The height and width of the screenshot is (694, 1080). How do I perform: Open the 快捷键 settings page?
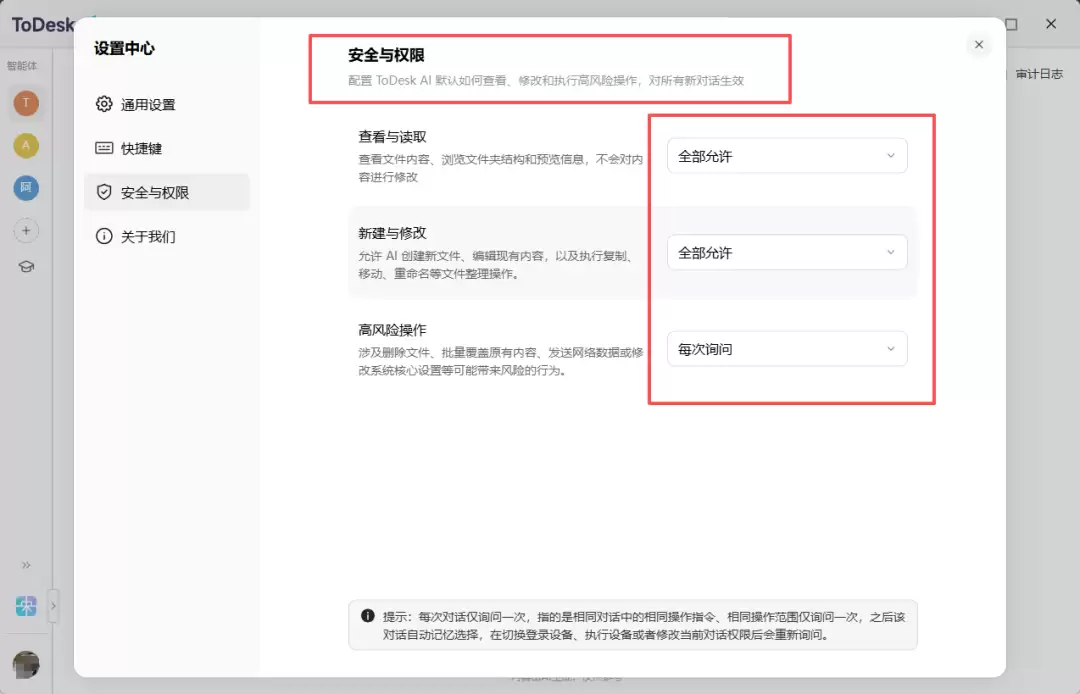click(x=167, y=148)
